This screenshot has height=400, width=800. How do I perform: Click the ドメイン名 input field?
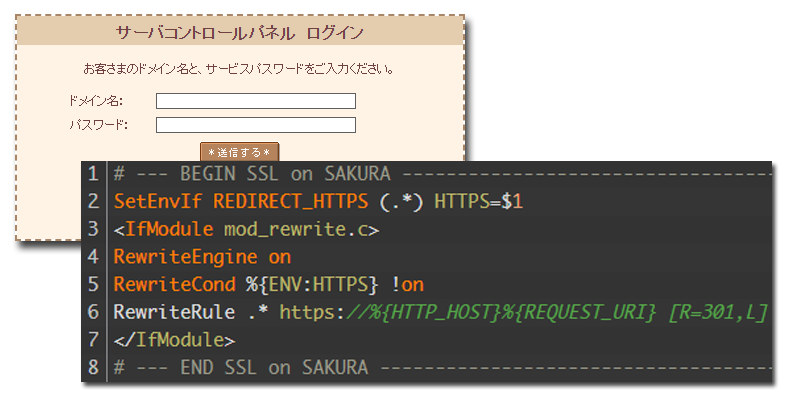tap(256, 101)
